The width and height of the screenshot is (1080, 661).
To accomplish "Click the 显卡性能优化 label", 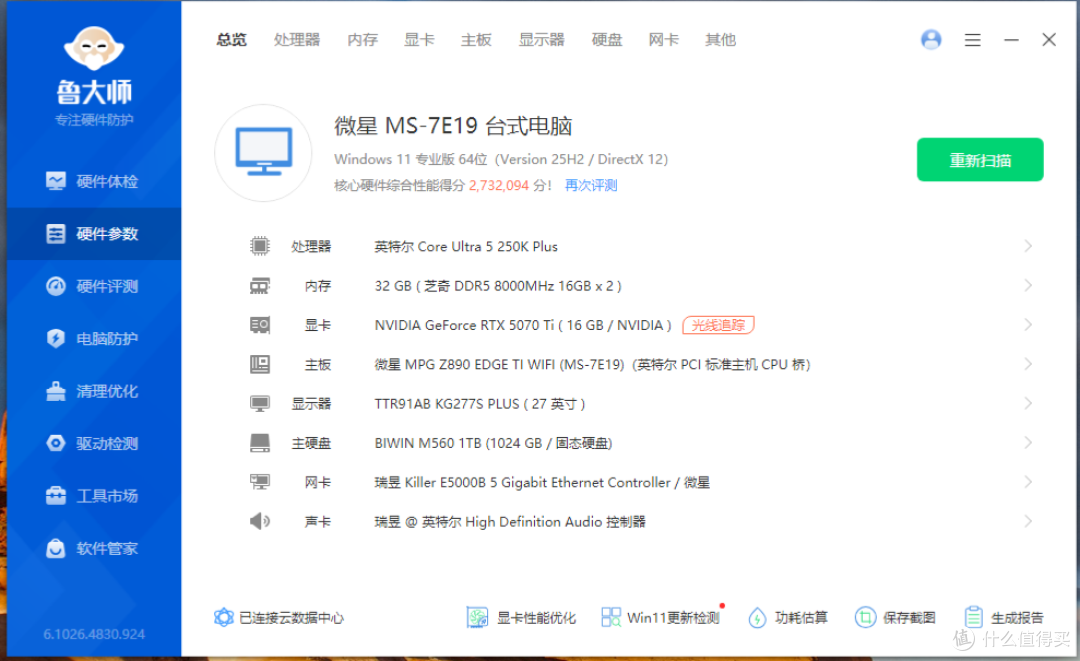I will click(x=536, y=618).
